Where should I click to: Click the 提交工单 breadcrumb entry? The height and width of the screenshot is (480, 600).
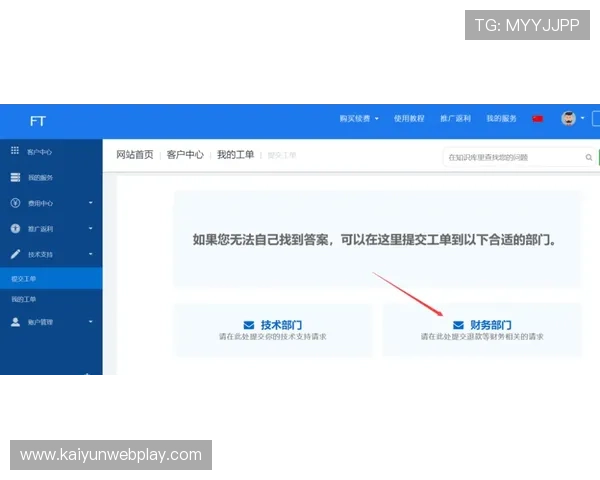(282, 155)
